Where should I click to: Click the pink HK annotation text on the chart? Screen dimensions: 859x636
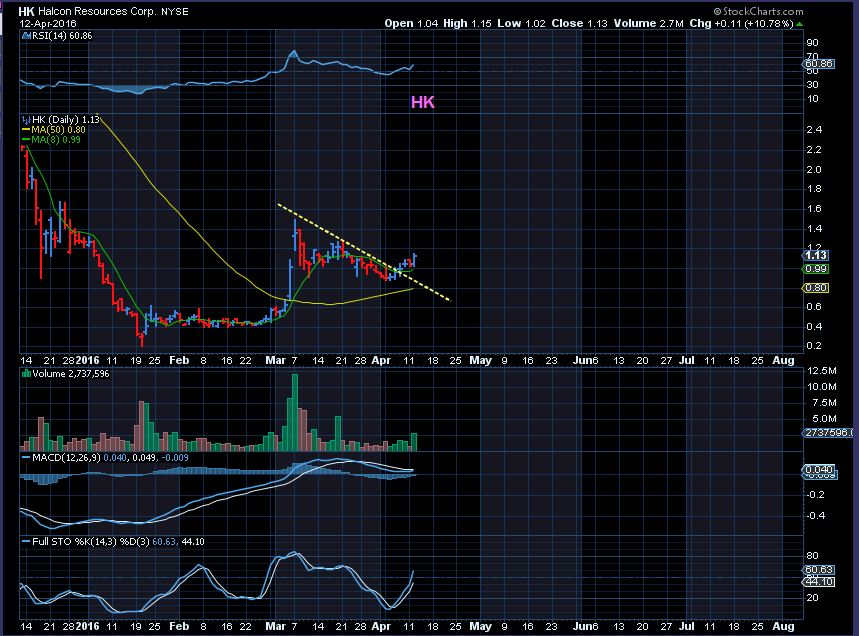pyautogui.click(x=423, y=102)
